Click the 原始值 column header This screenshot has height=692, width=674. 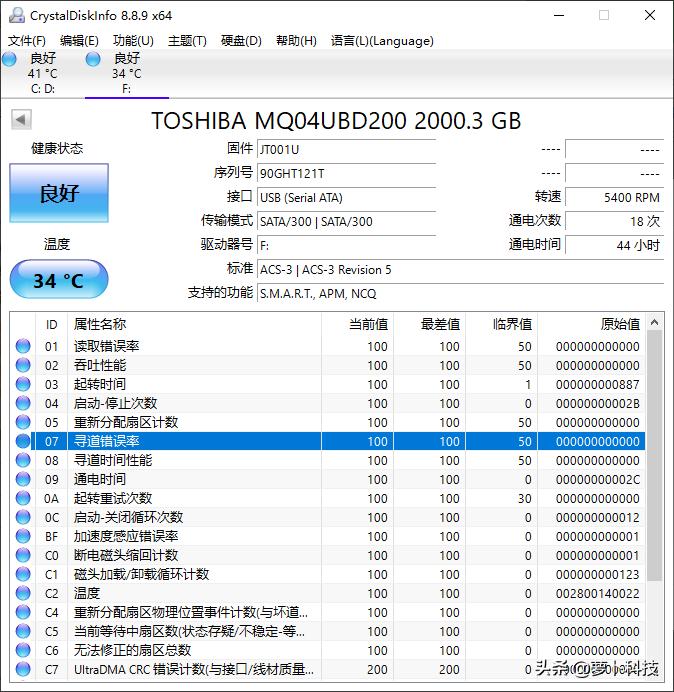619,324
